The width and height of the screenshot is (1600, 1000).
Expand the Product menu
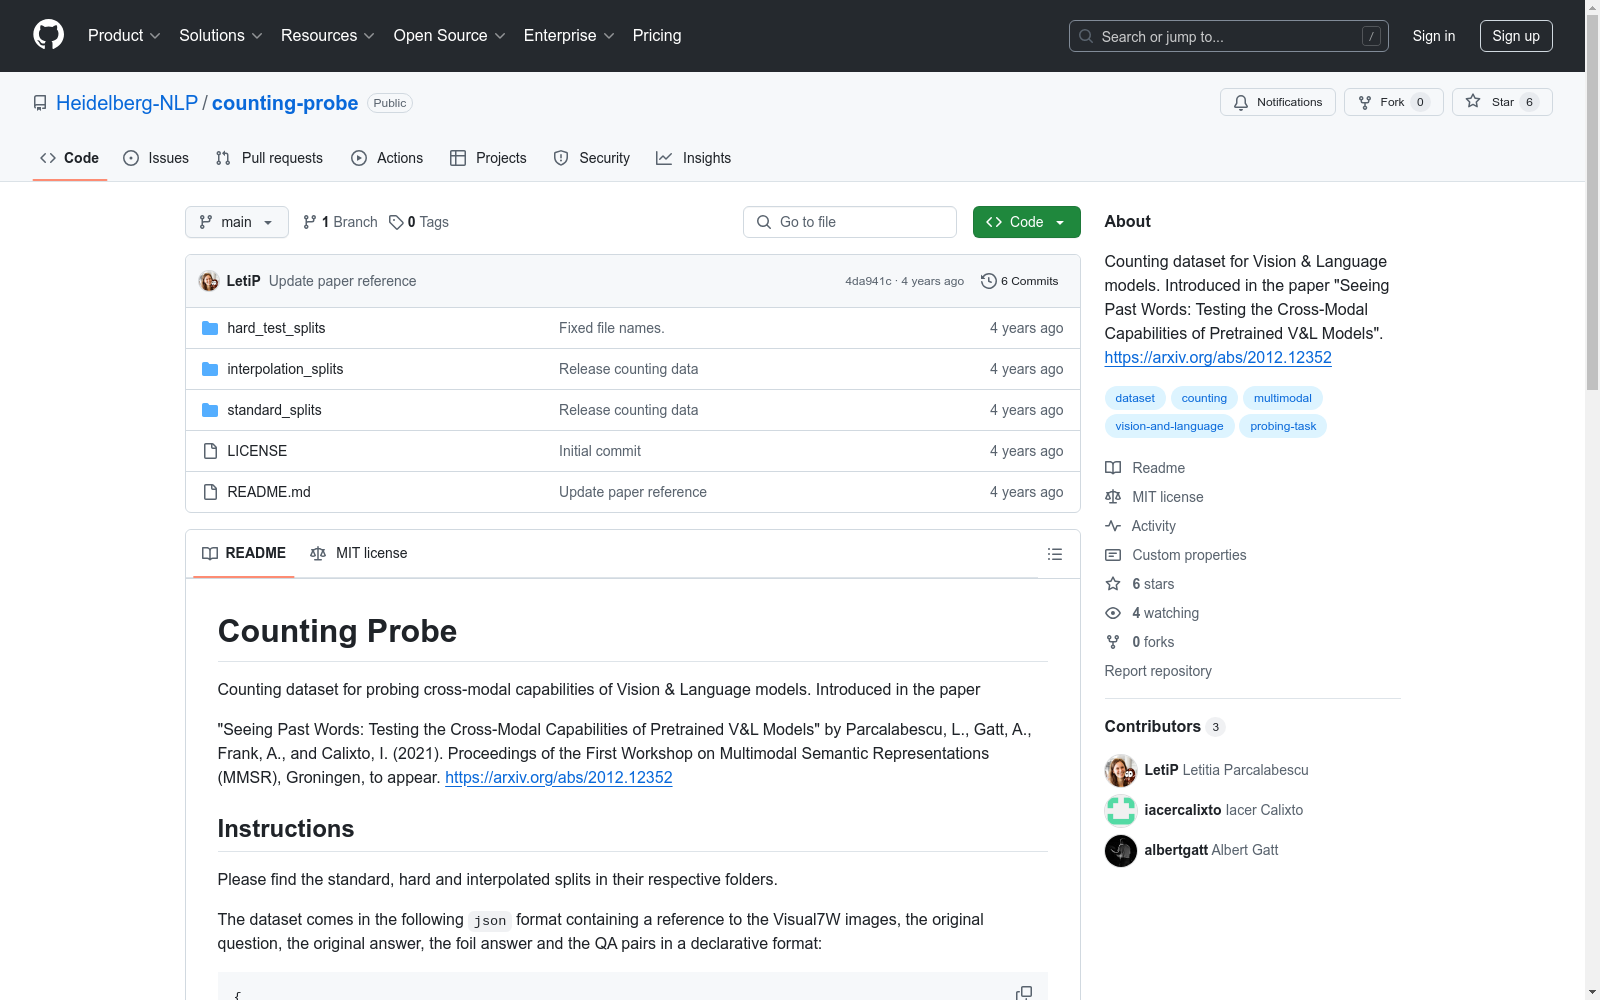click(124, 35)
